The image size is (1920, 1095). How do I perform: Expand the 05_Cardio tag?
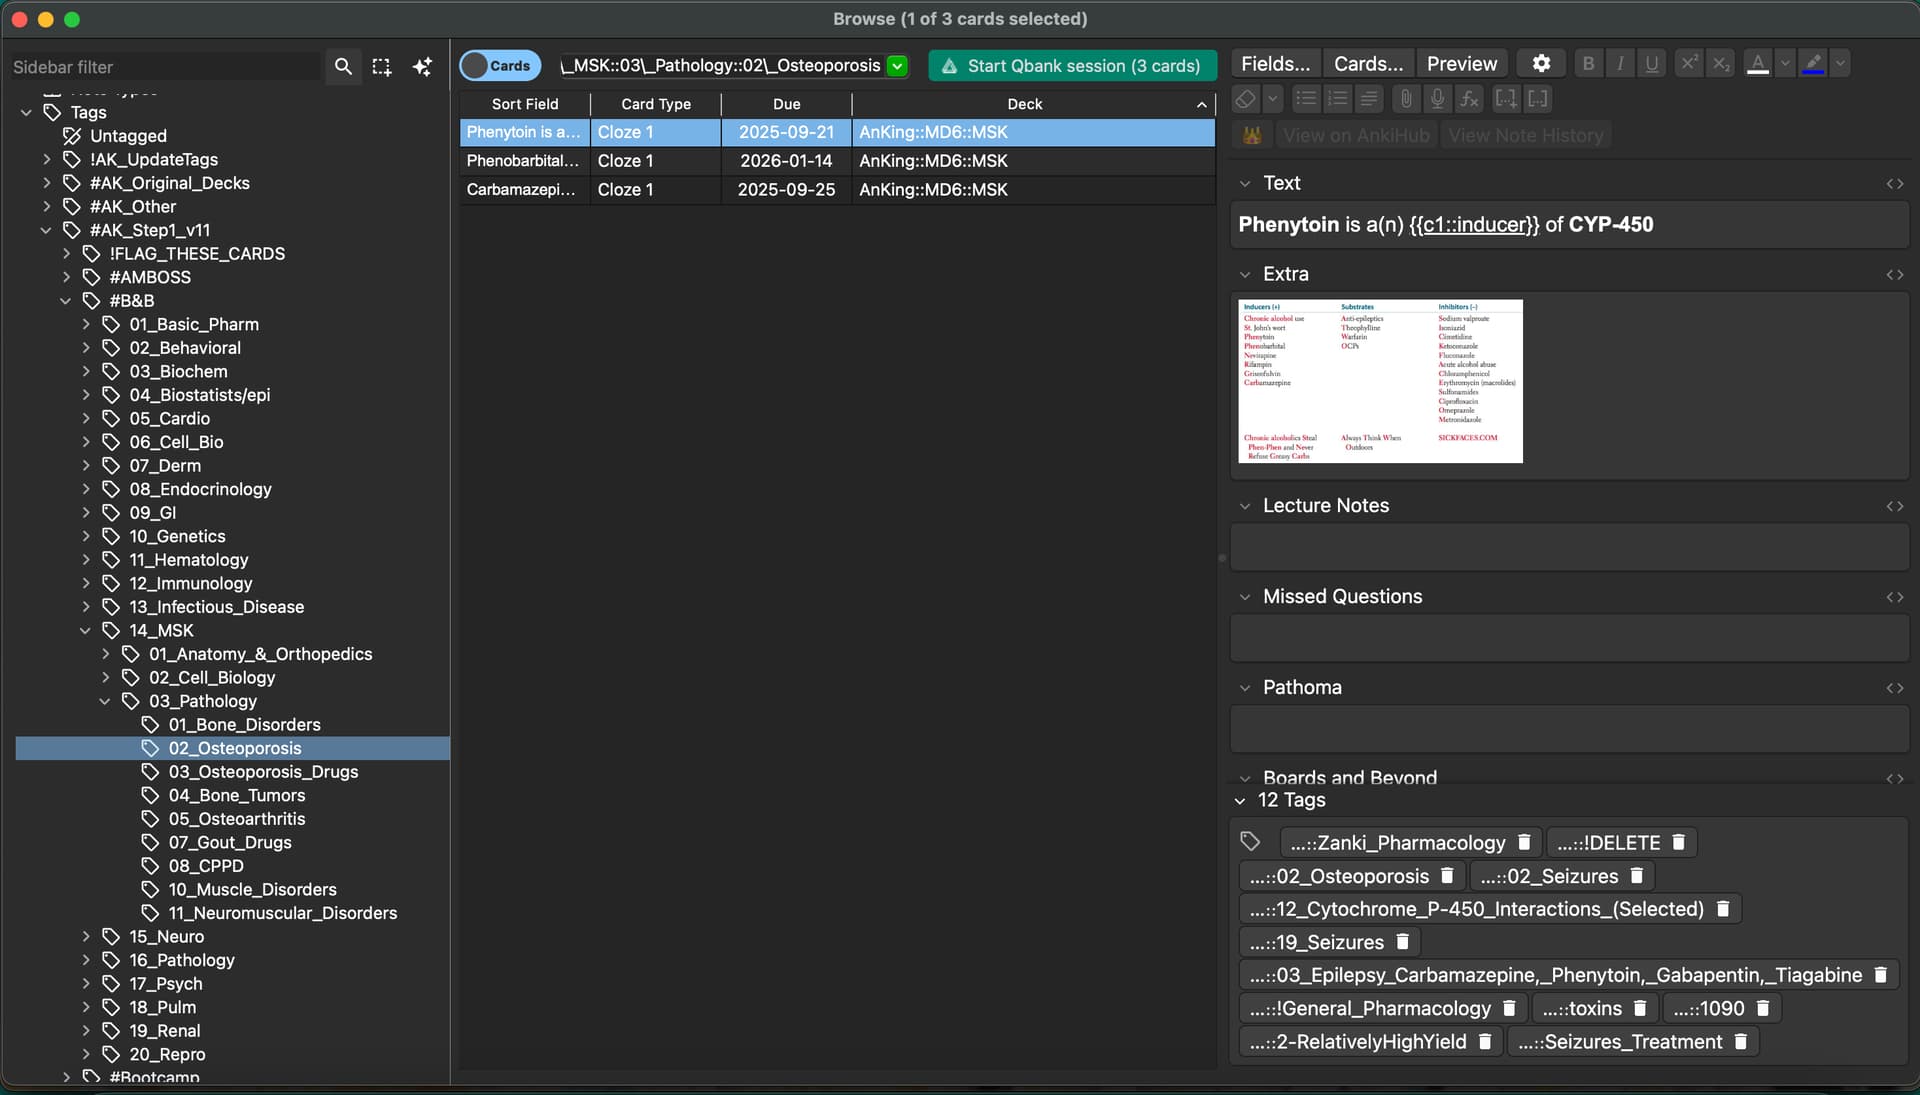[86, 419]
